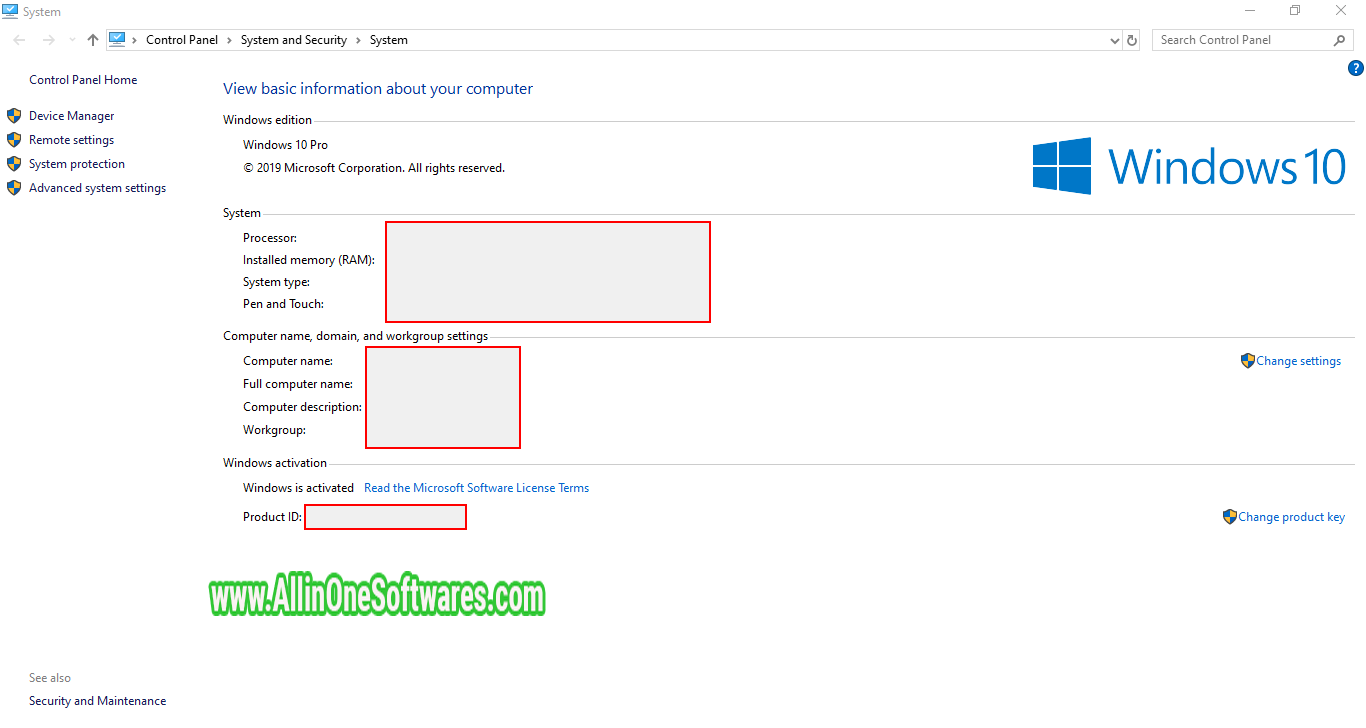
Task: Click the Windows 10 Pro text
Action: (285, 145)
